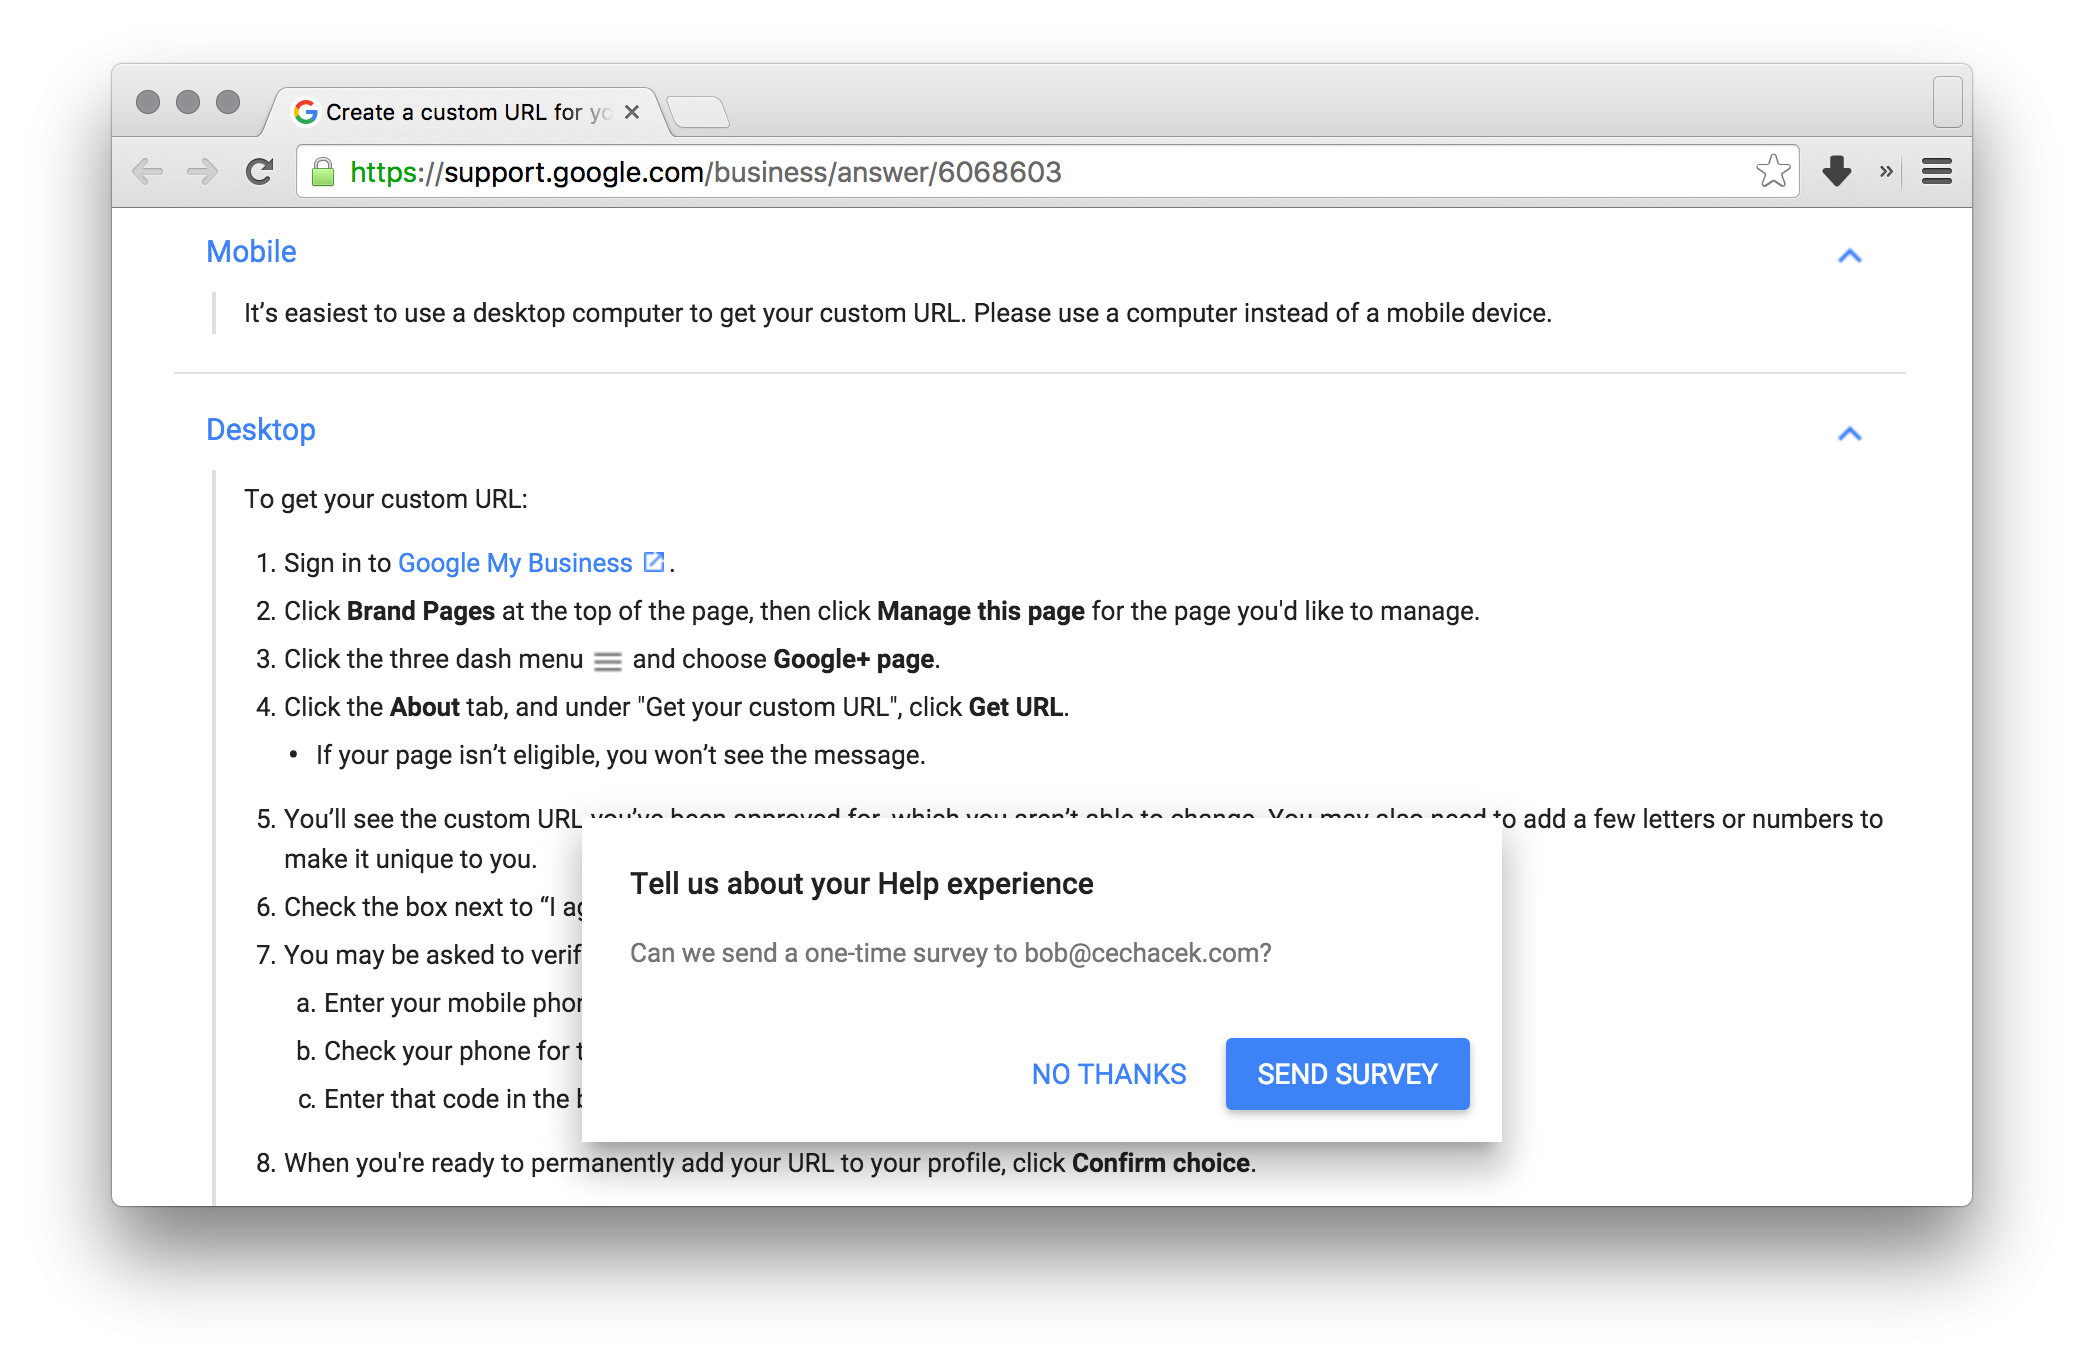Open the Chrome hamburger menu

tap(1937, 172)
